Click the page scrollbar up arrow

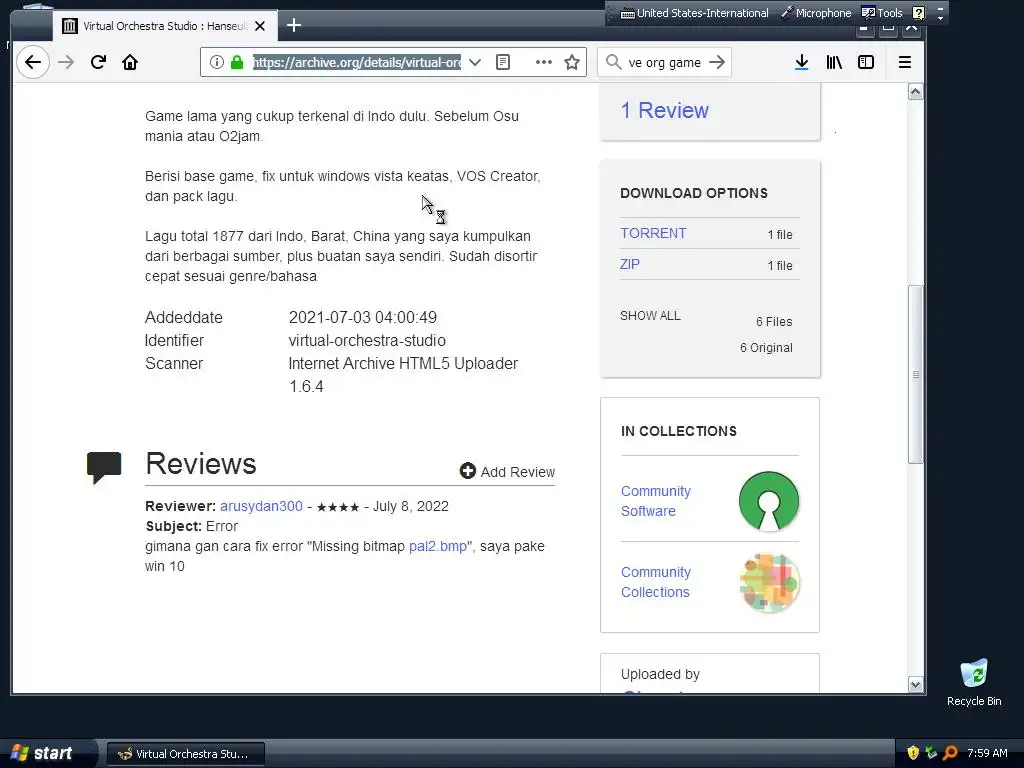point(916,92)
